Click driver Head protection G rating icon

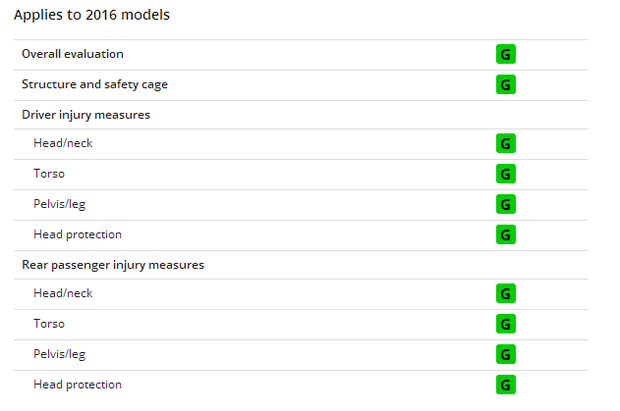pyautogui.click(x=505, y=234)
